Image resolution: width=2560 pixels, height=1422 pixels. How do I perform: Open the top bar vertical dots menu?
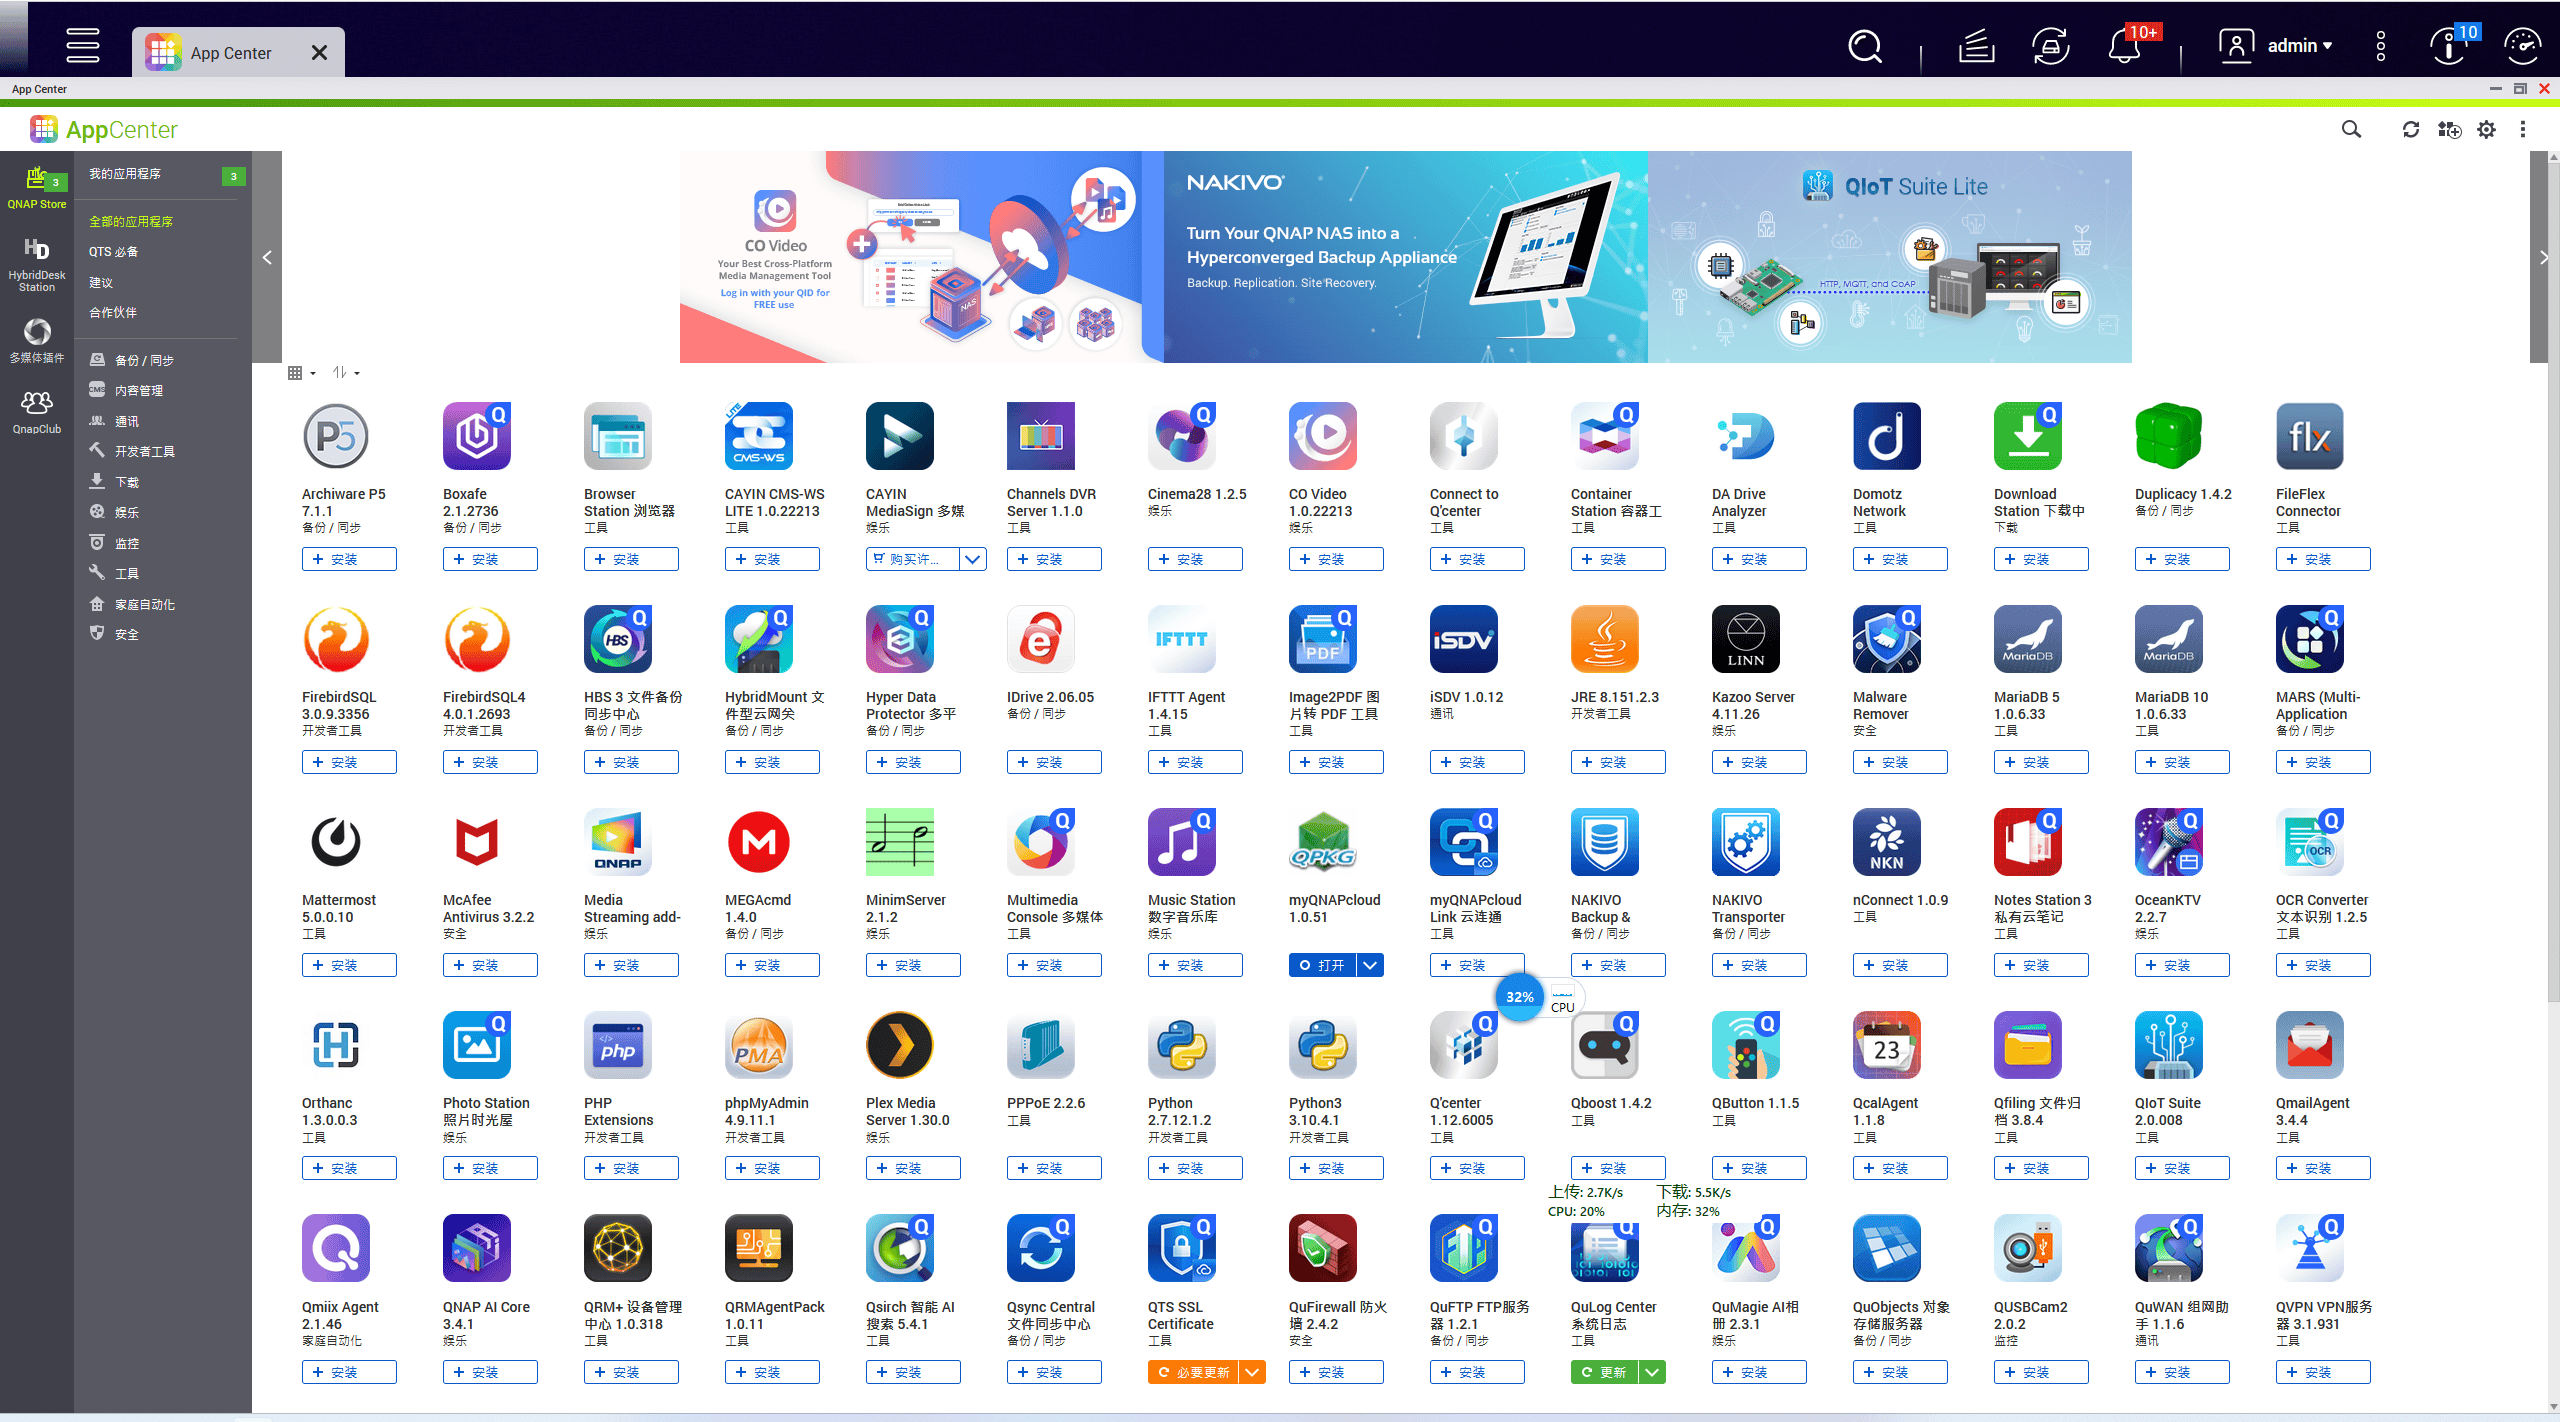click(2381, 46)
